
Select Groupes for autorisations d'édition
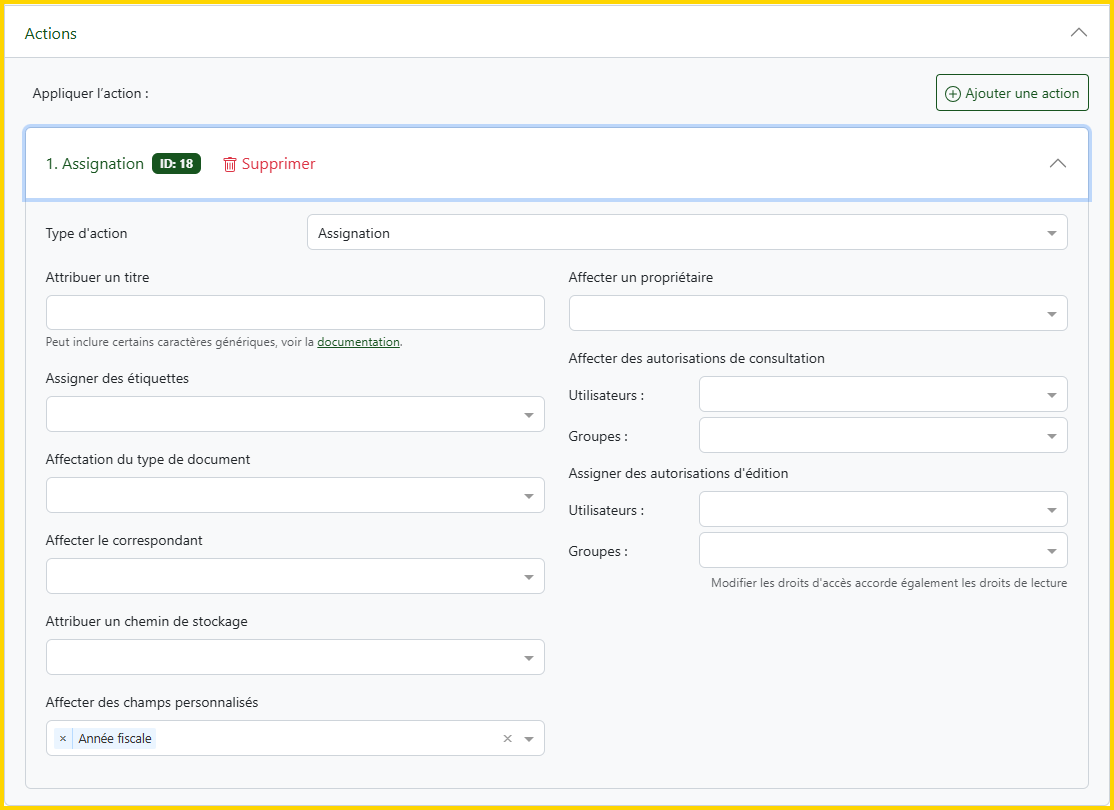click(x=882, y=550)
